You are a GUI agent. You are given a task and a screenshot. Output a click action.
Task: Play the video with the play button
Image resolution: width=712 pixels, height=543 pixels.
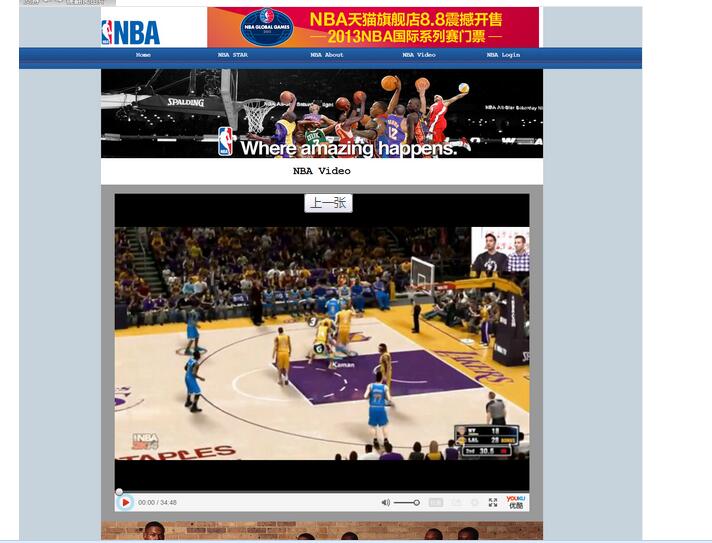pos(125,502)
